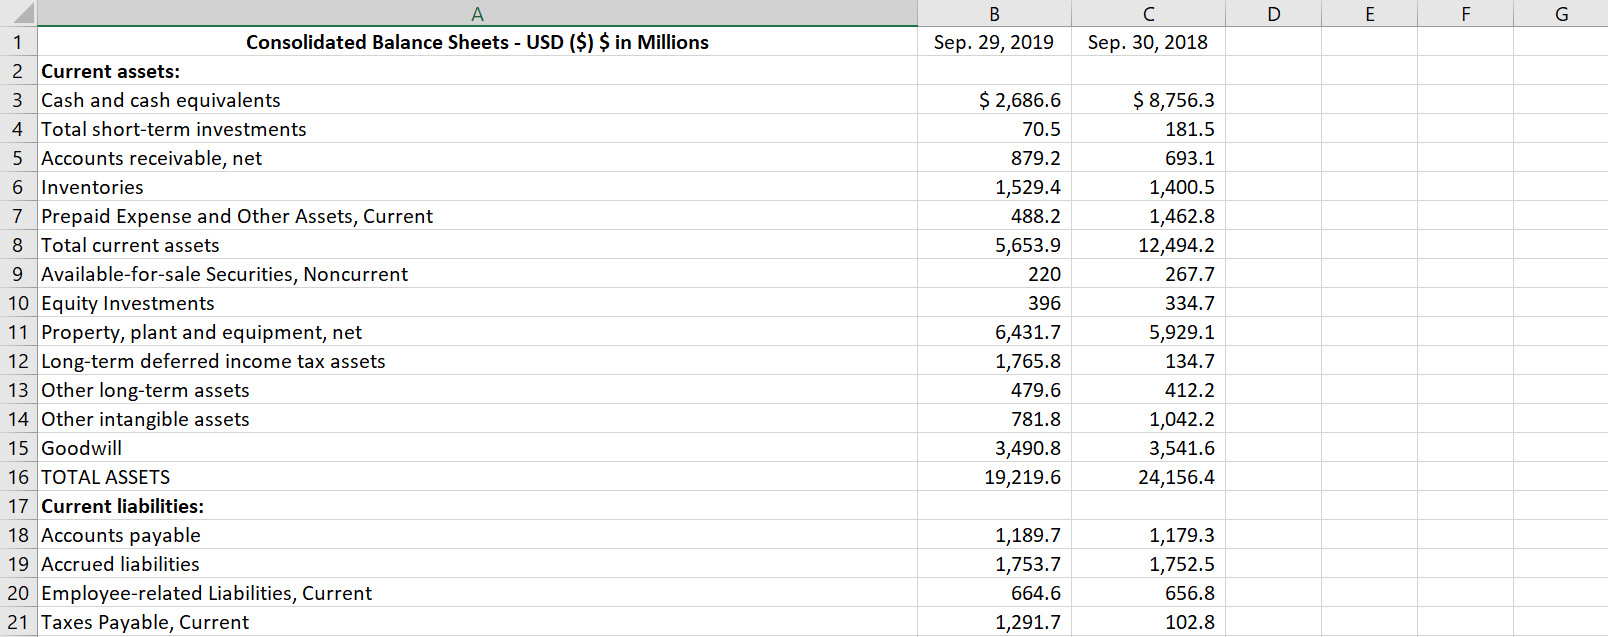1608x637 pixels.
Task: Click the 1,765.8 value cell
Action: pos(994,361)
